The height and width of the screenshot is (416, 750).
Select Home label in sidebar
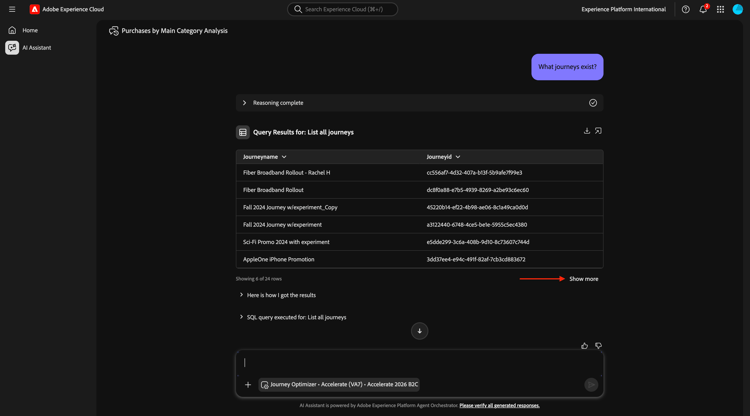(30, 30)
